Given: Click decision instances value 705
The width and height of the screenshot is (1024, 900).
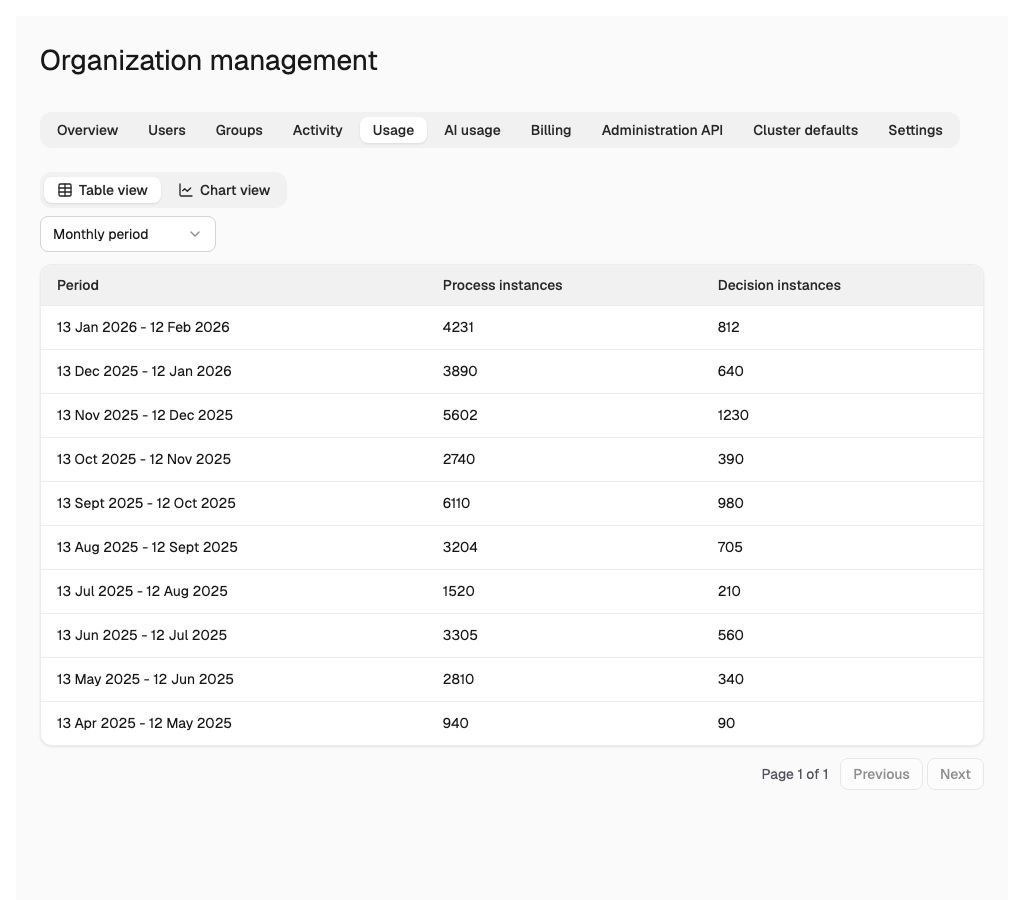Looking at the screenshot, I should click(x=729, y=547).
